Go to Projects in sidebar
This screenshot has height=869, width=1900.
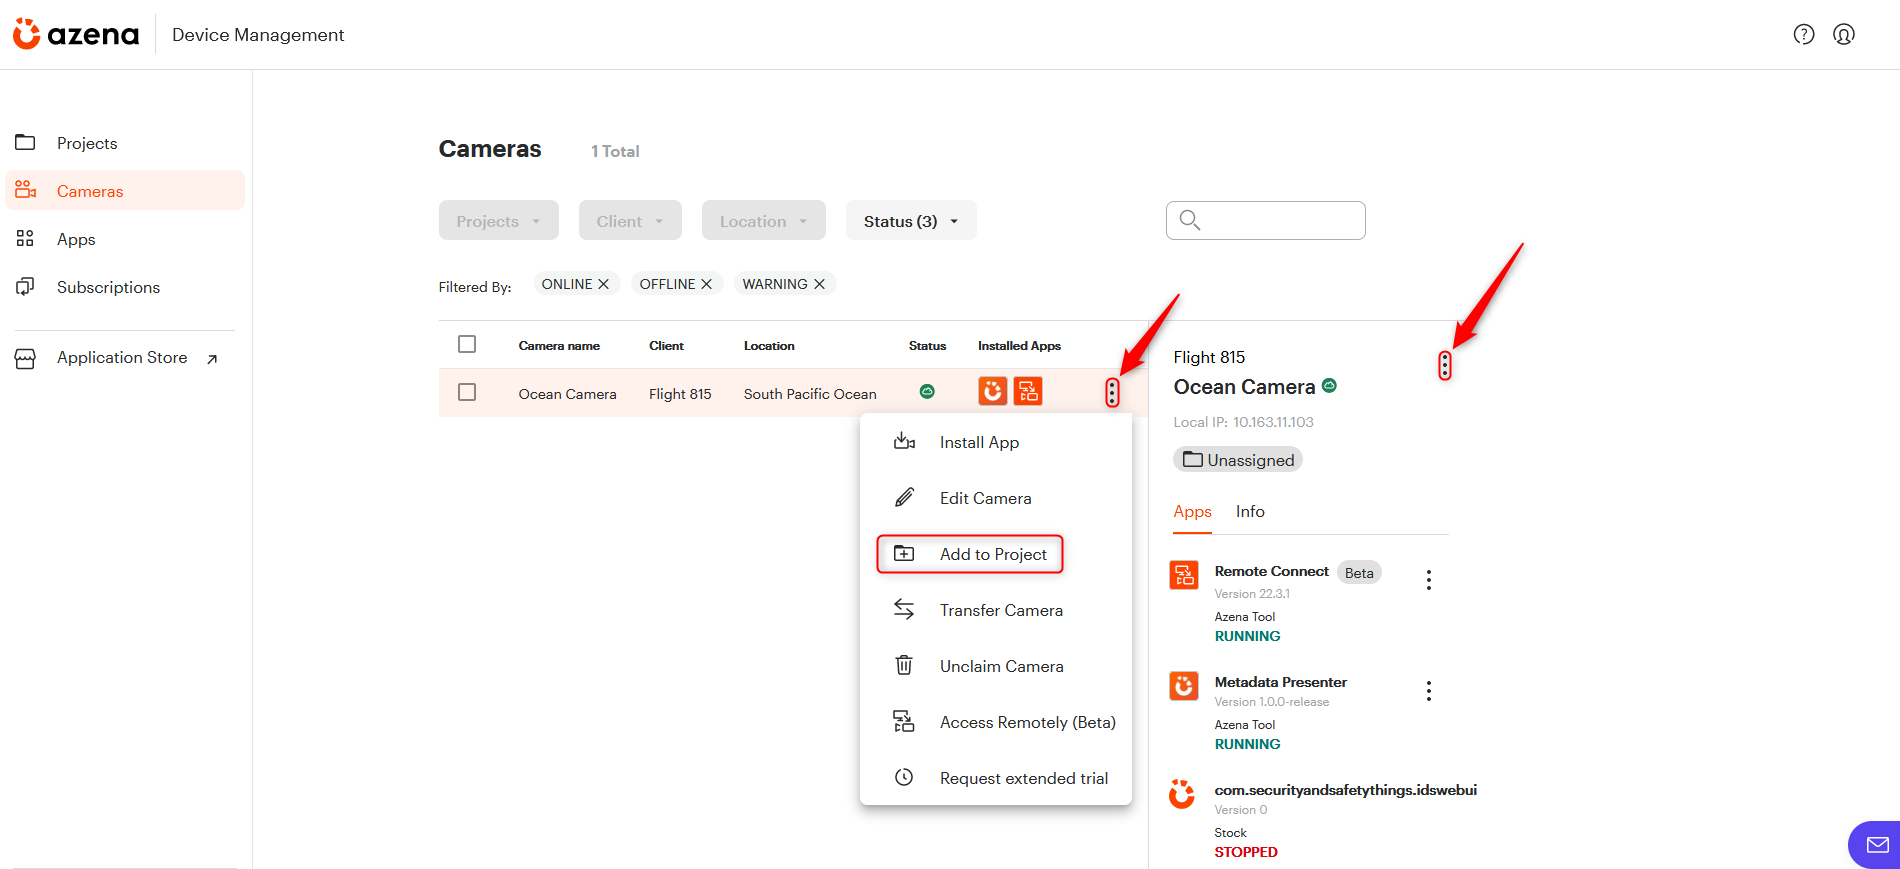coord(125,143)
